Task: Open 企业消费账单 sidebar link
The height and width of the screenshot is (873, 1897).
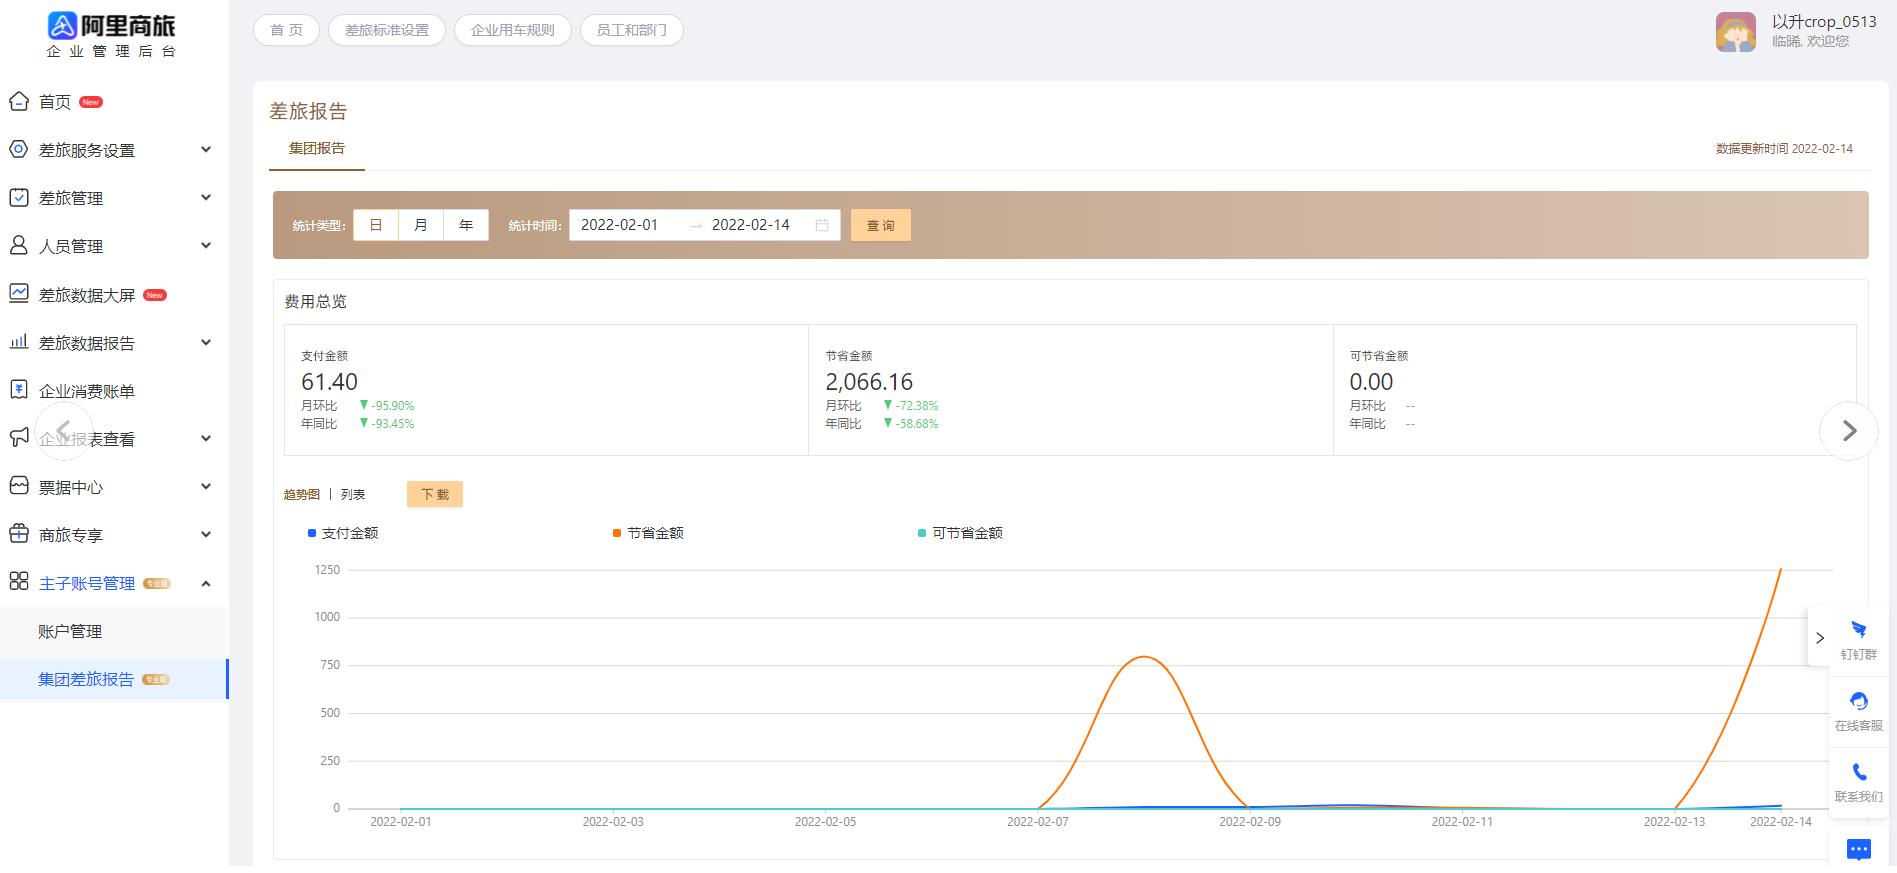Action: click(x=87, y=391)
